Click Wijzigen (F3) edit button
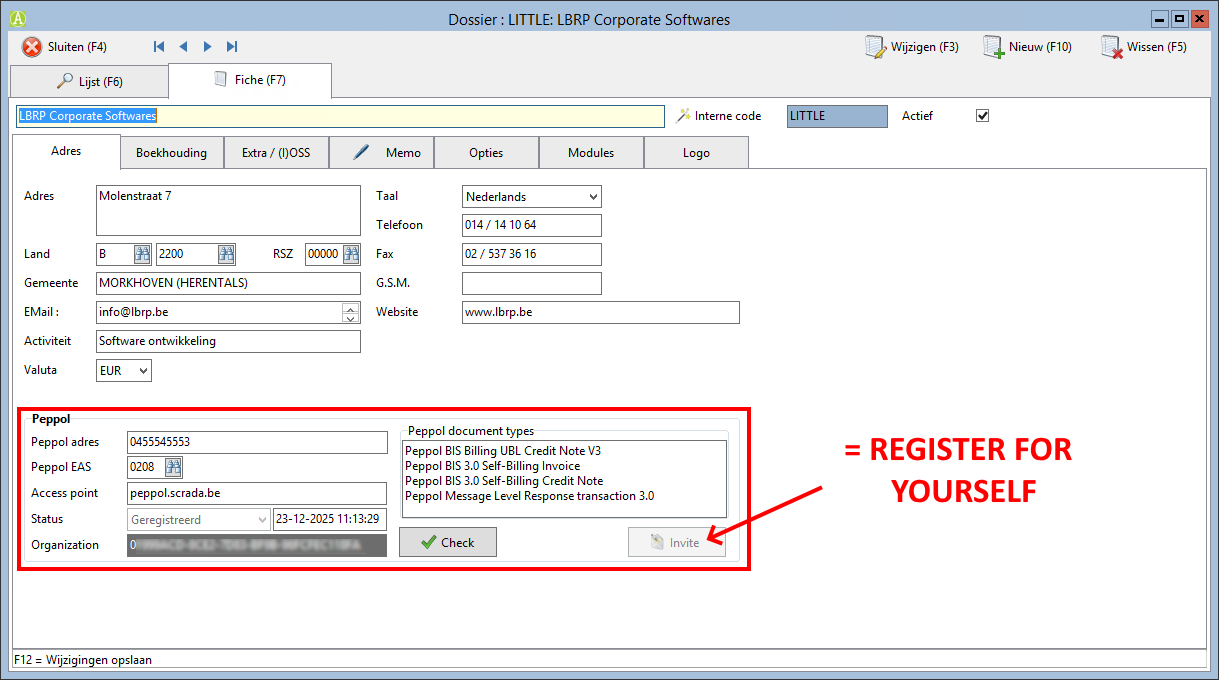 pos(912,47)
